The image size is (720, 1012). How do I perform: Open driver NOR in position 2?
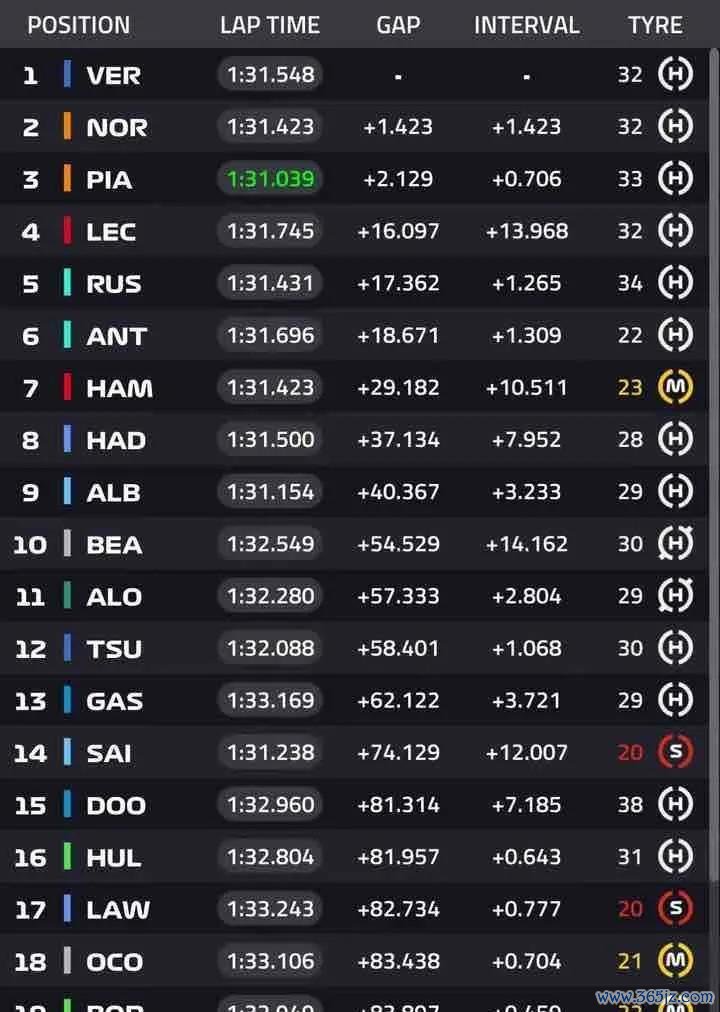point(117,127)
